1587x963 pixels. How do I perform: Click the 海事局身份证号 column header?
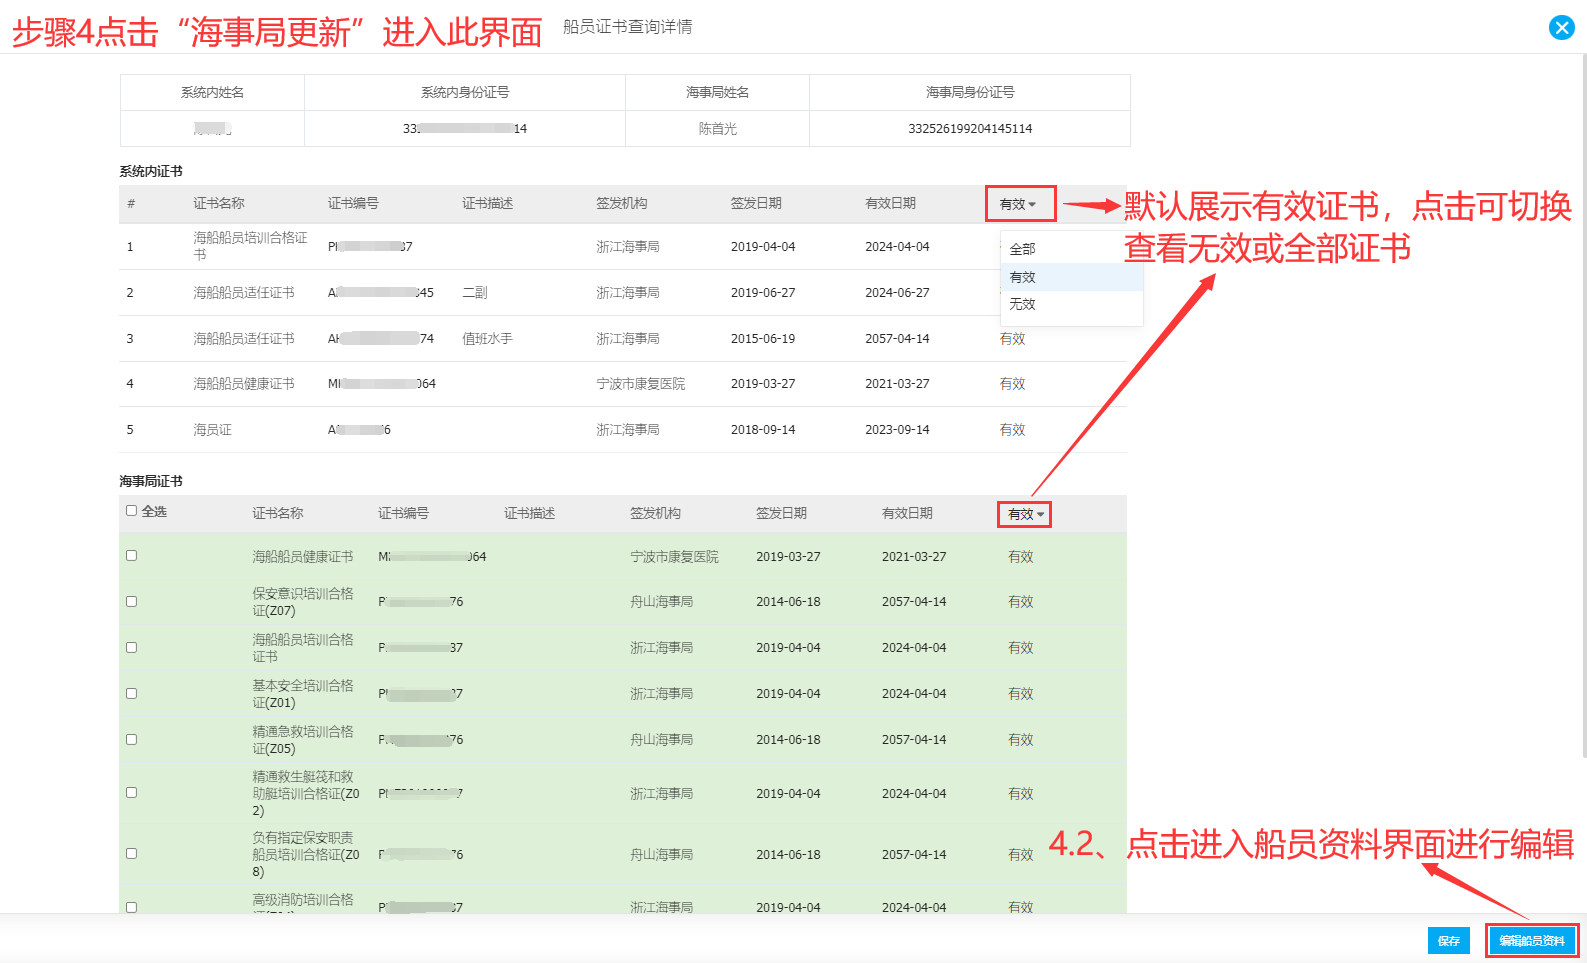coord(970,92)
